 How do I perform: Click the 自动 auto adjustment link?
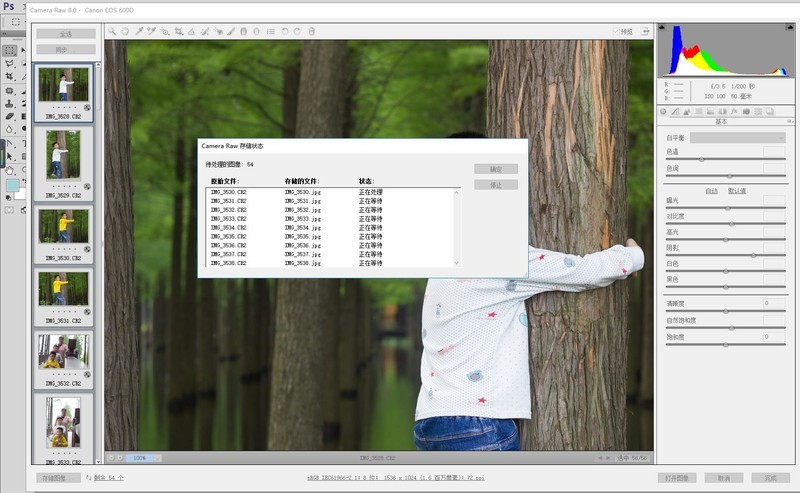coord(711,190)
